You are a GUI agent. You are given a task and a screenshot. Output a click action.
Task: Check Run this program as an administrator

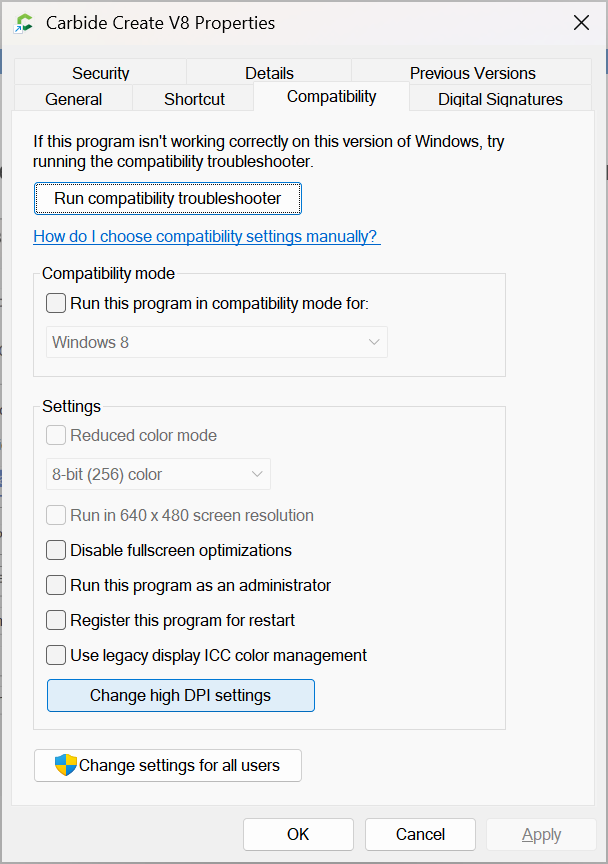(57, 585)
